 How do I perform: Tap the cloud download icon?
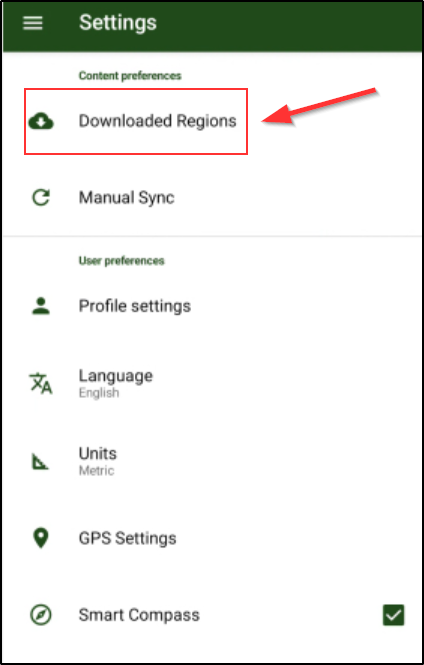pyautogui.click(x=41, y=121)
